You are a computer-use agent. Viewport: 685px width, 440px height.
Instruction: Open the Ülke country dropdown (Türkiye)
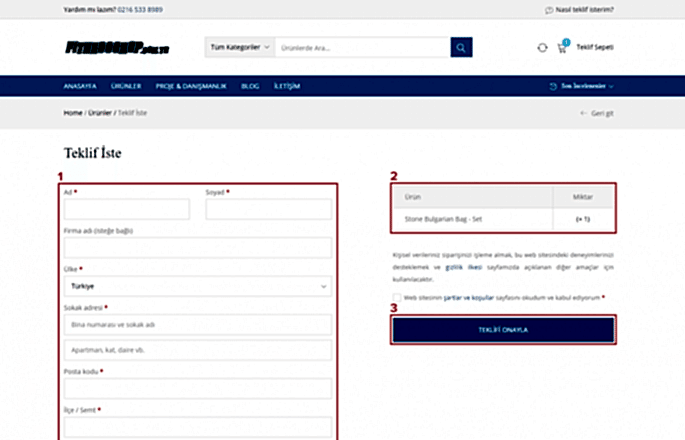197,287
